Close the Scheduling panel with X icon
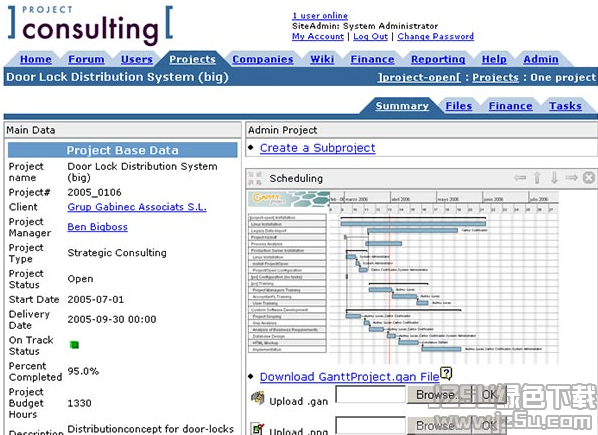 point(589,178)
